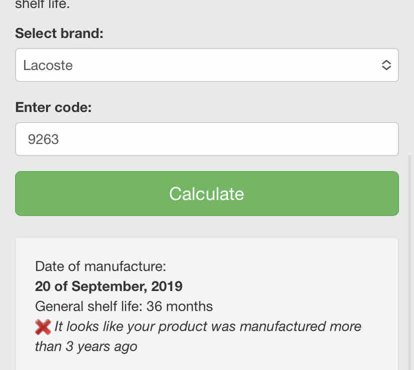Click the partial shelf life text at top
The image size is (414, 370).
tap(42, 5)
